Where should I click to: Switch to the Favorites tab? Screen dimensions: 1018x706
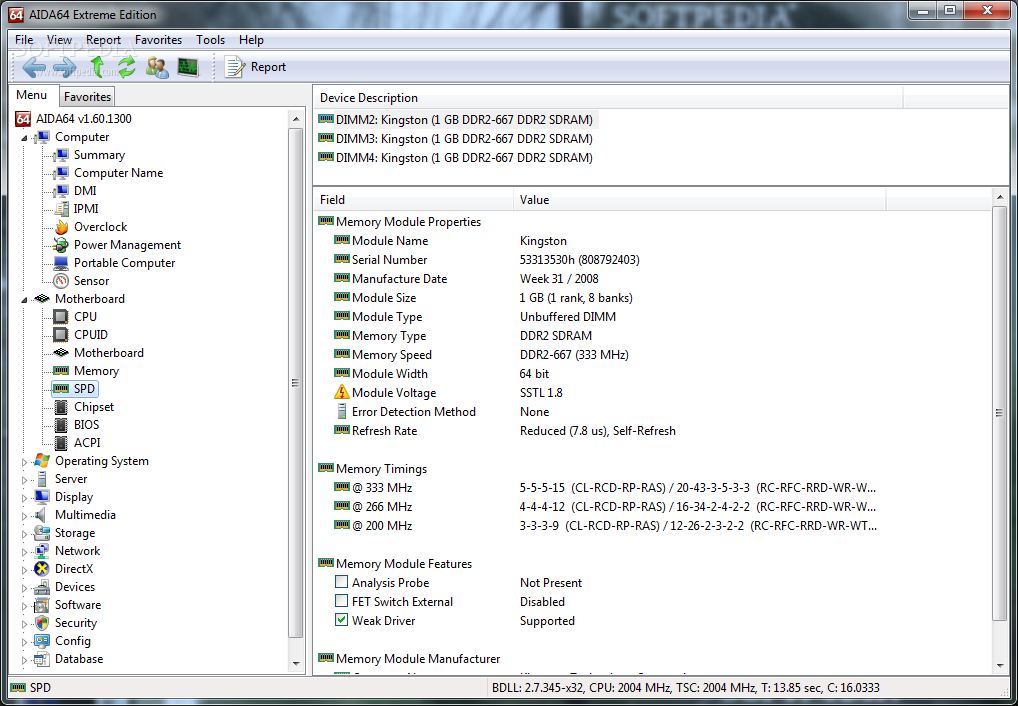coord(87,96)
